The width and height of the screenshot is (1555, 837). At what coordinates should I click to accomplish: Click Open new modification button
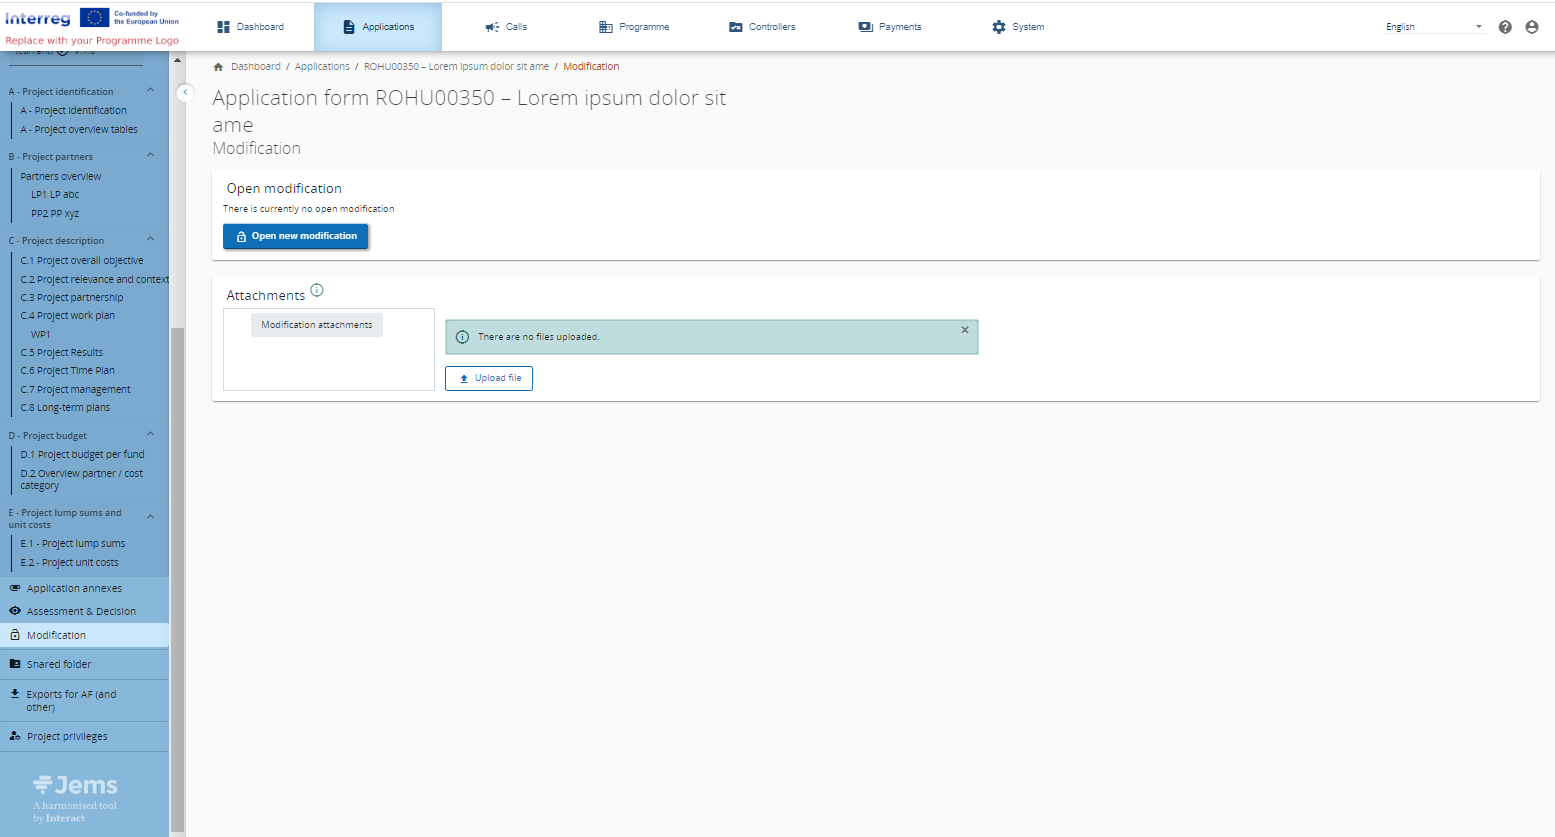[295, 236]
